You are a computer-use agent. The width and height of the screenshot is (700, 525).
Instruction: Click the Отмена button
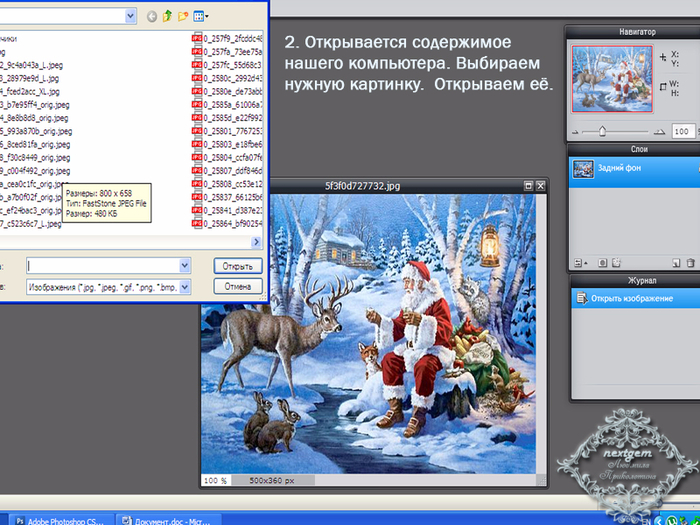(238, 287)
